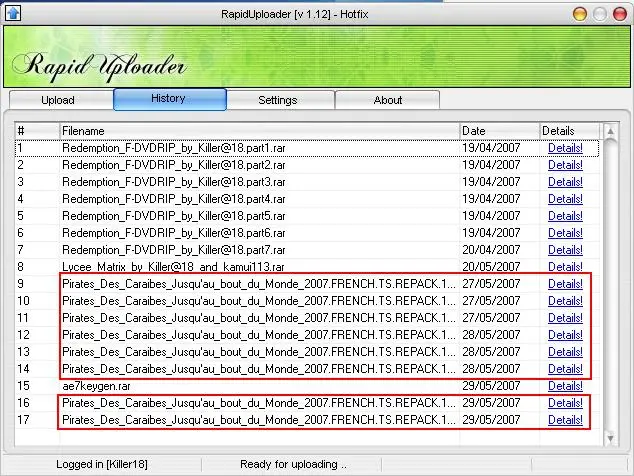Click Logged in [Killer18] status text

(101, 464)
